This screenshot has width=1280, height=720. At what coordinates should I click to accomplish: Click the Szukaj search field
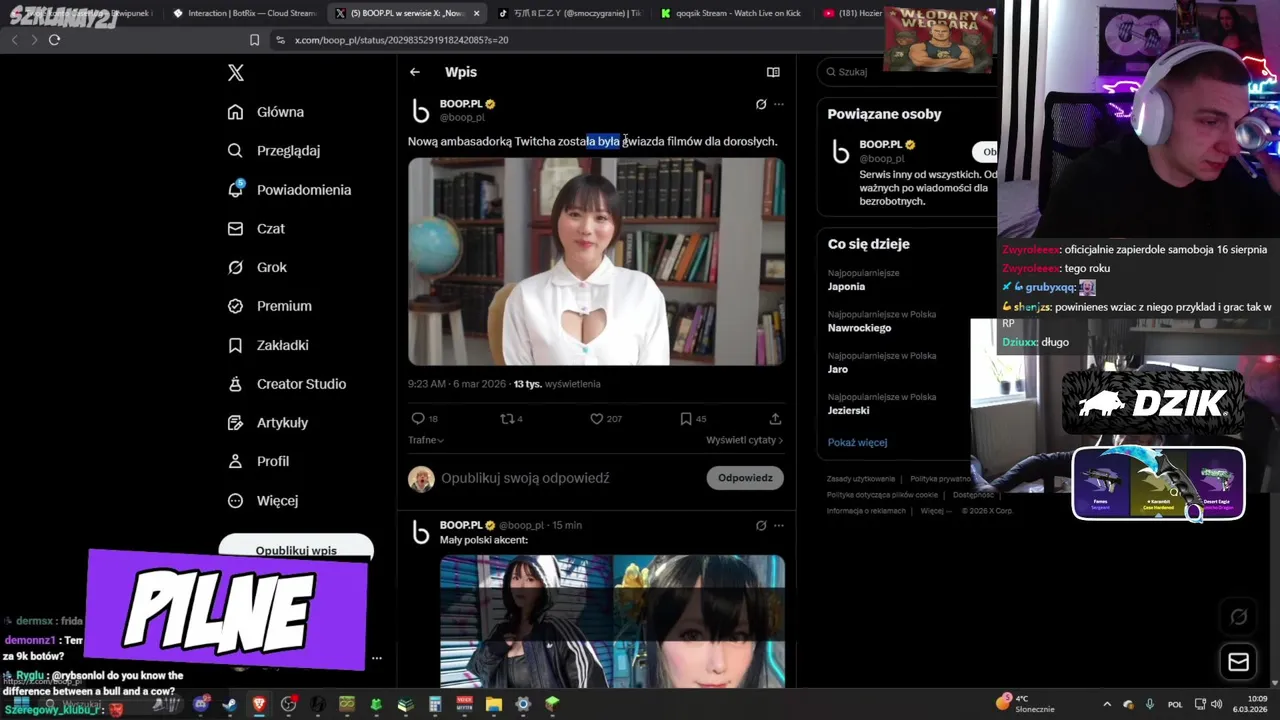(x=908, y=72)
